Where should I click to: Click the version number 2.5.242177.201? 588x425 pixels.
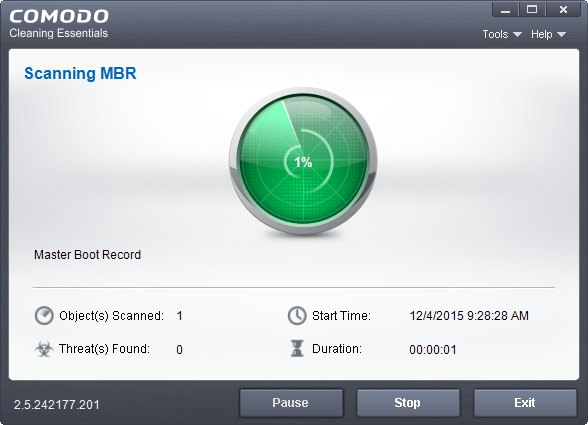[57, 405]
